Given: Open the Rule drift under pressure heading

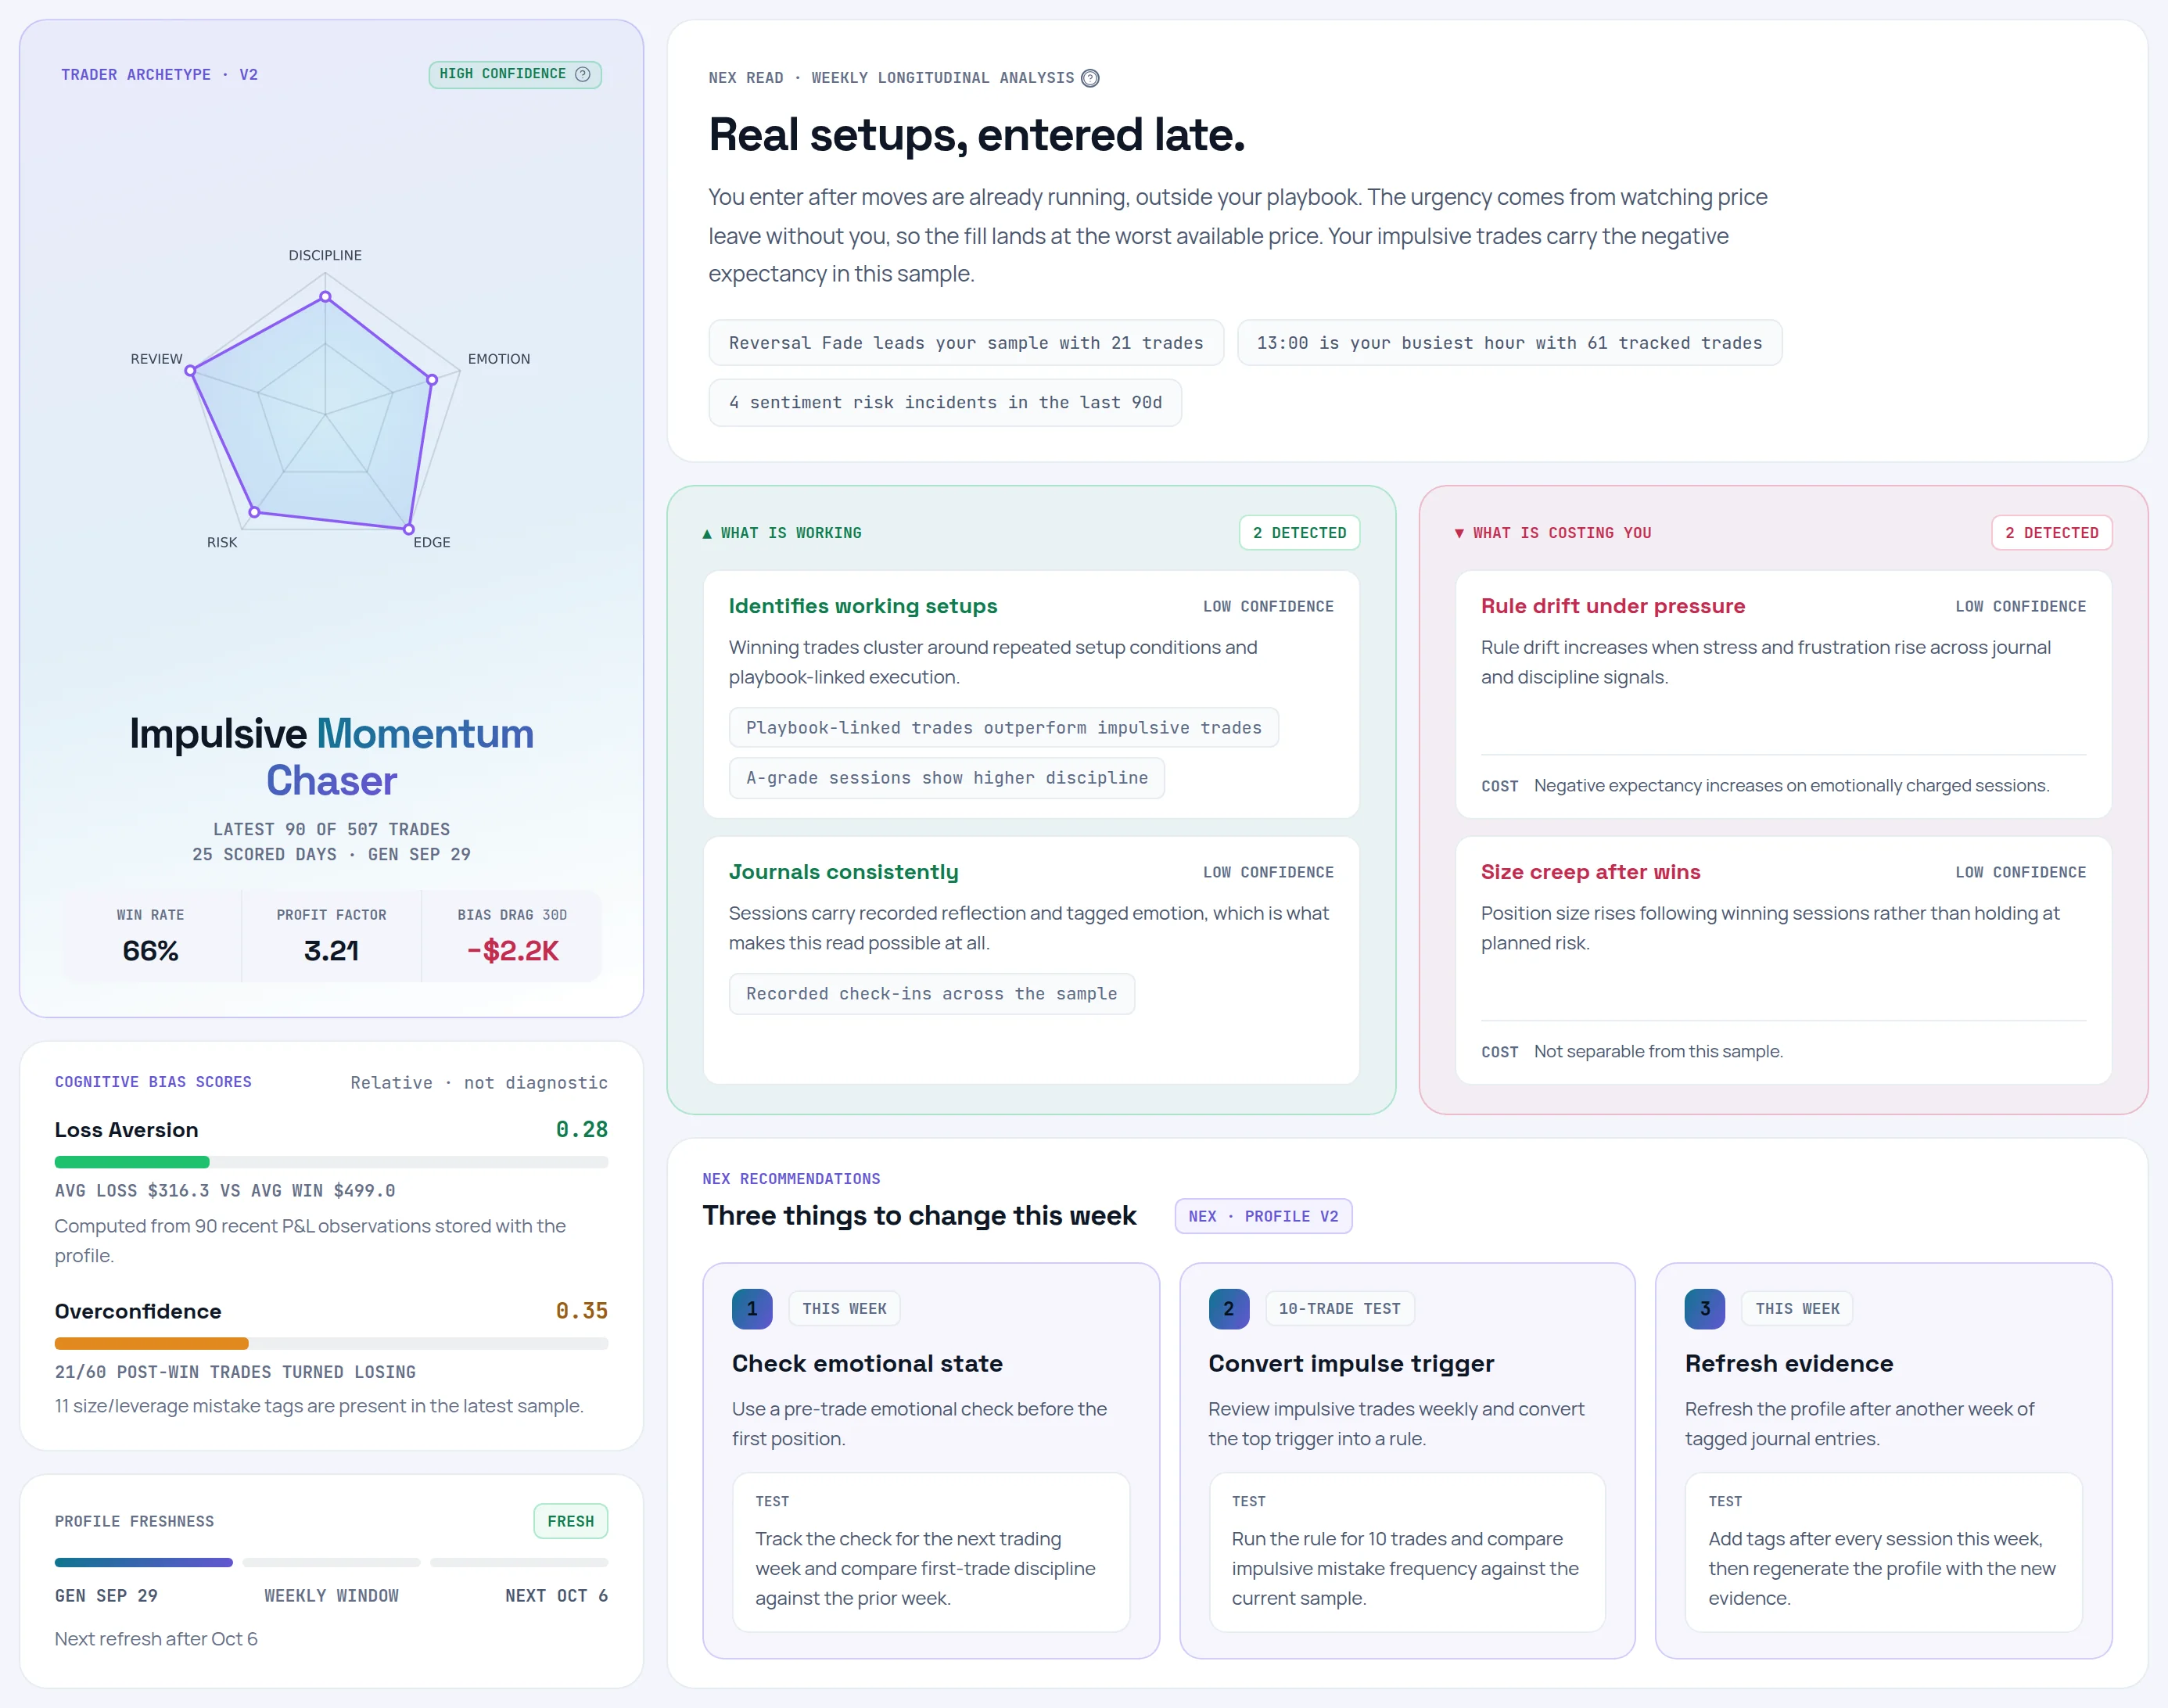Looking at the screenshot, I should pos(1613,606).
